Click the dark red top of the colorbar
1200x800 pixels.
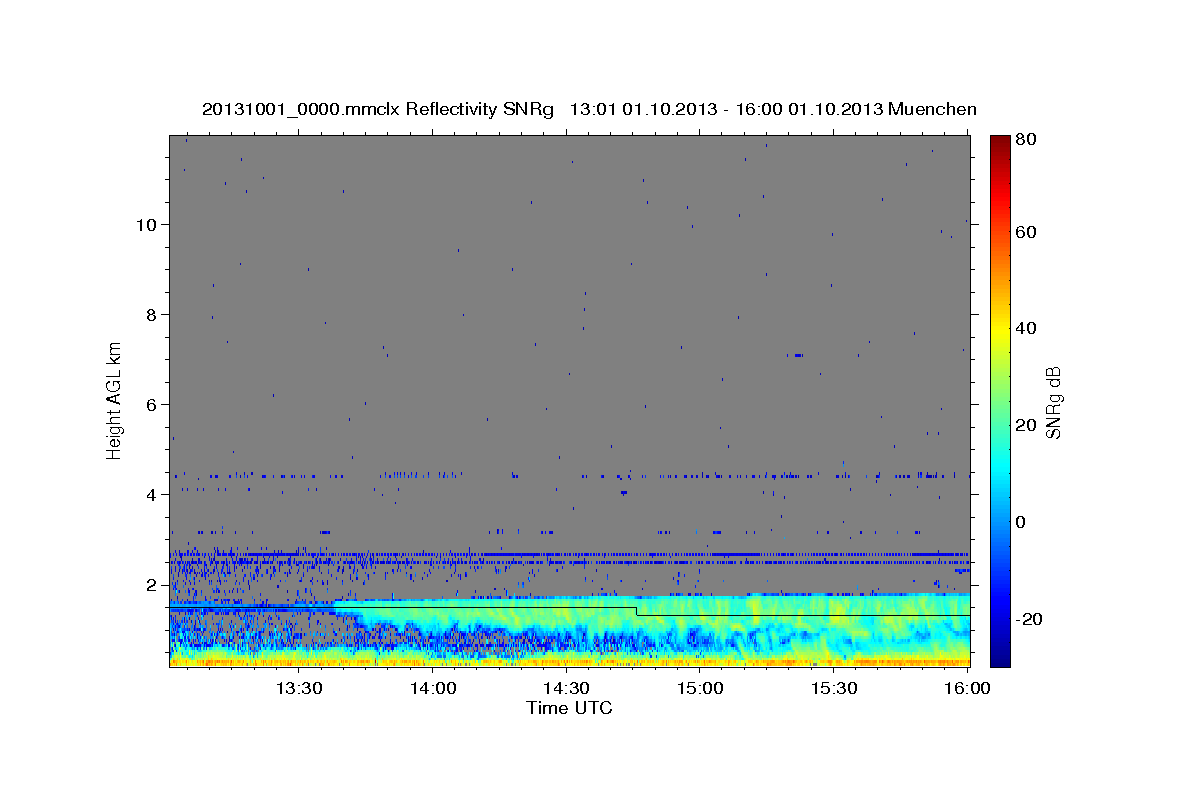point(1000,143)
